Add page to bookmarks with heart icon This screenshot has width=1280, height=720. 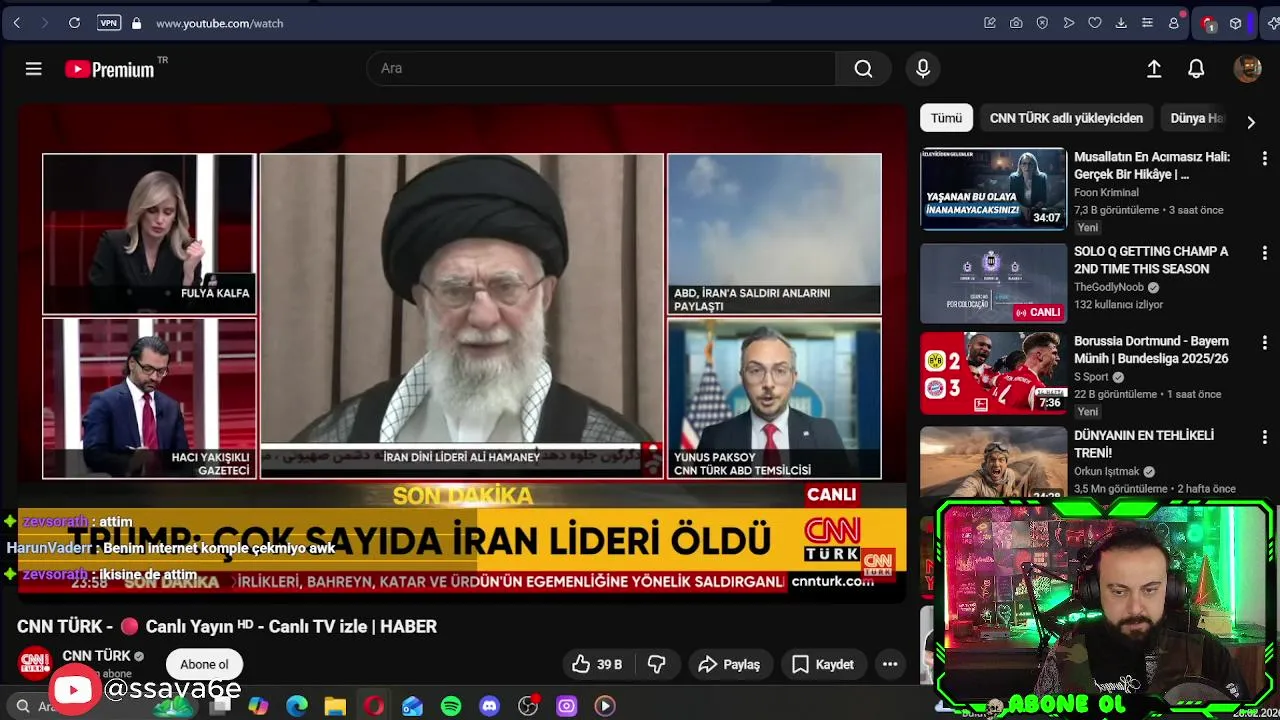point(1095,23)
